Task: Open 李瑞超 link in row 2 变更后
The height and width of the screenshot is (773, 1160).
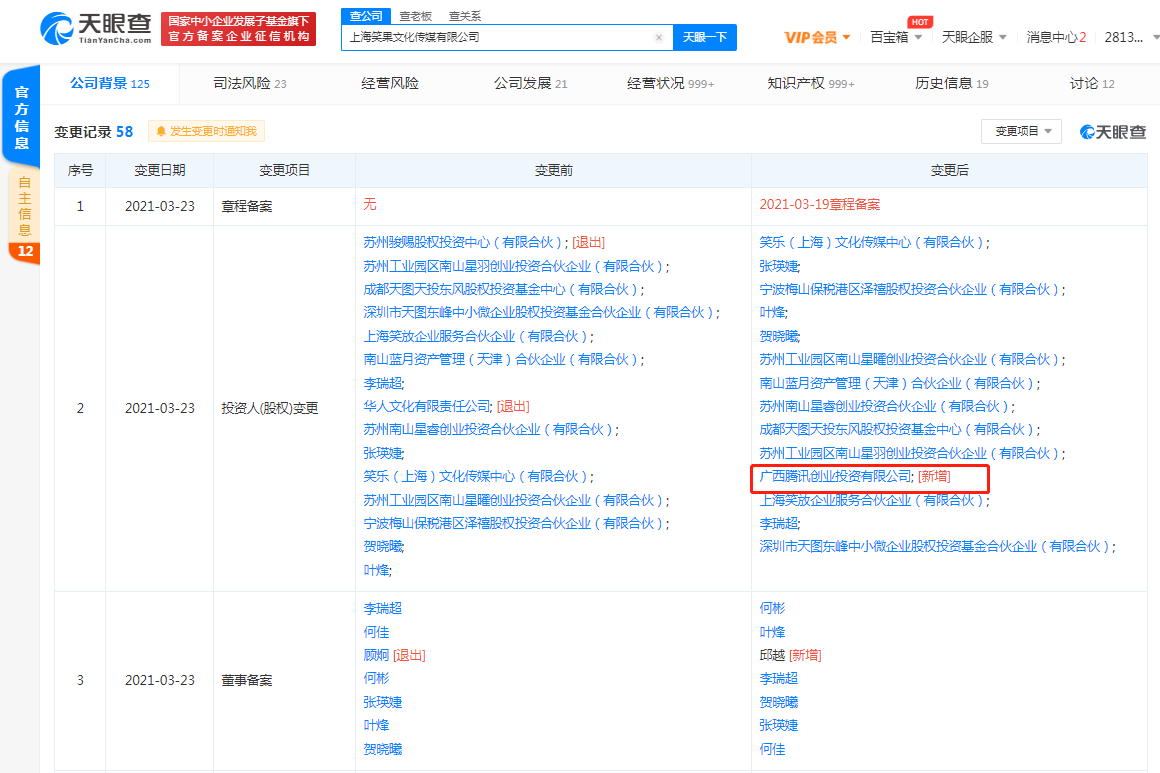Action: click(x=778, y=523)
